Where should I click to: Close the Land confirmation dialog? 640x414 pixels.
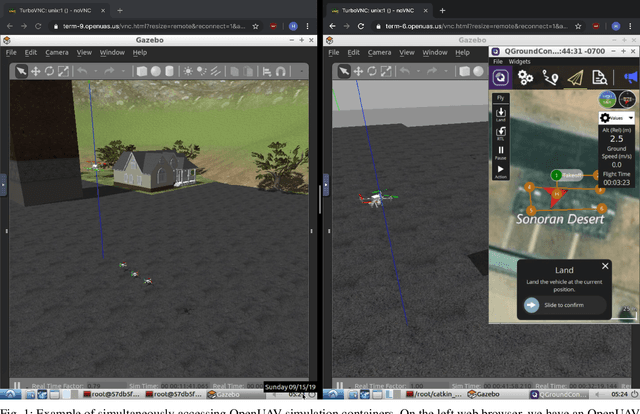pos(605,266)
